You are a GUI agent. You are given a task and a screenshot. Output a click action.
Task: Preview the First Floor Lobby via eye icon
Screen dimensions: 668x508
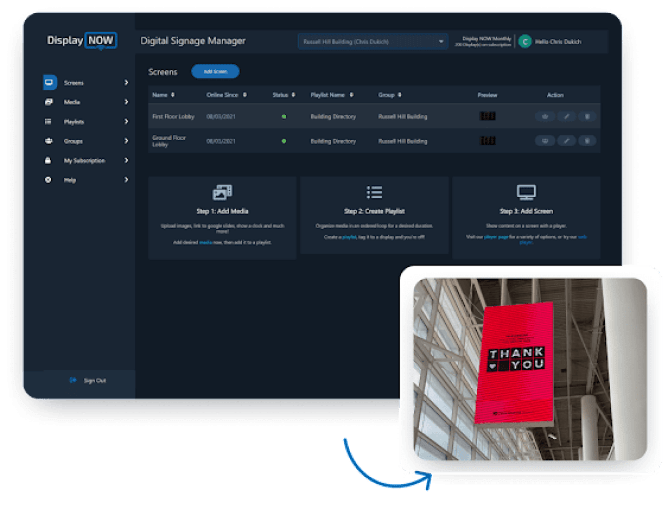click(545, 116)
